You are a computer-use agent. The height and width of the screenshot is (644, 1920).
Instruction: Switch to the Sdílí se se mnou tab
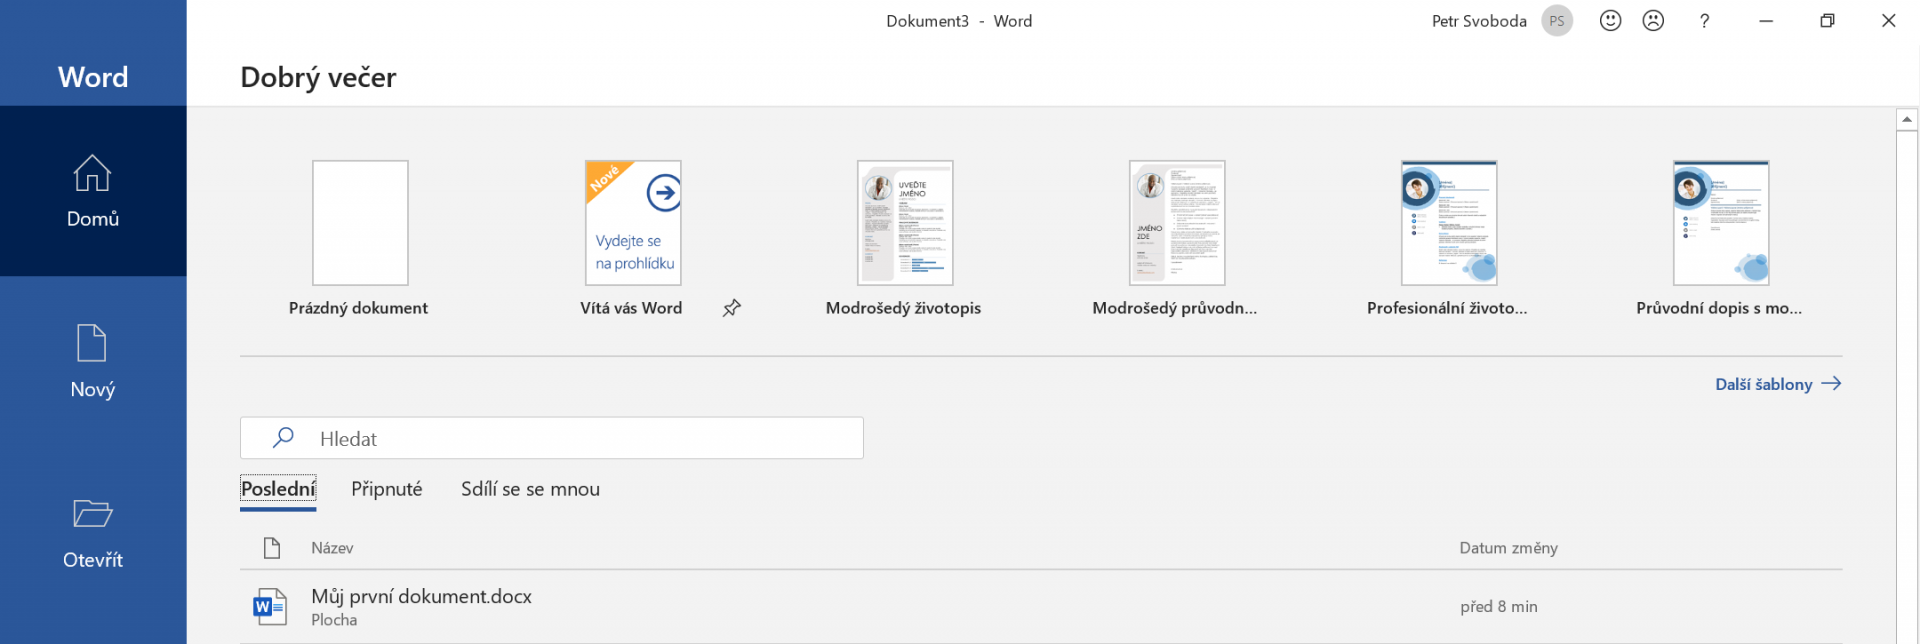(x=530, y=489)
